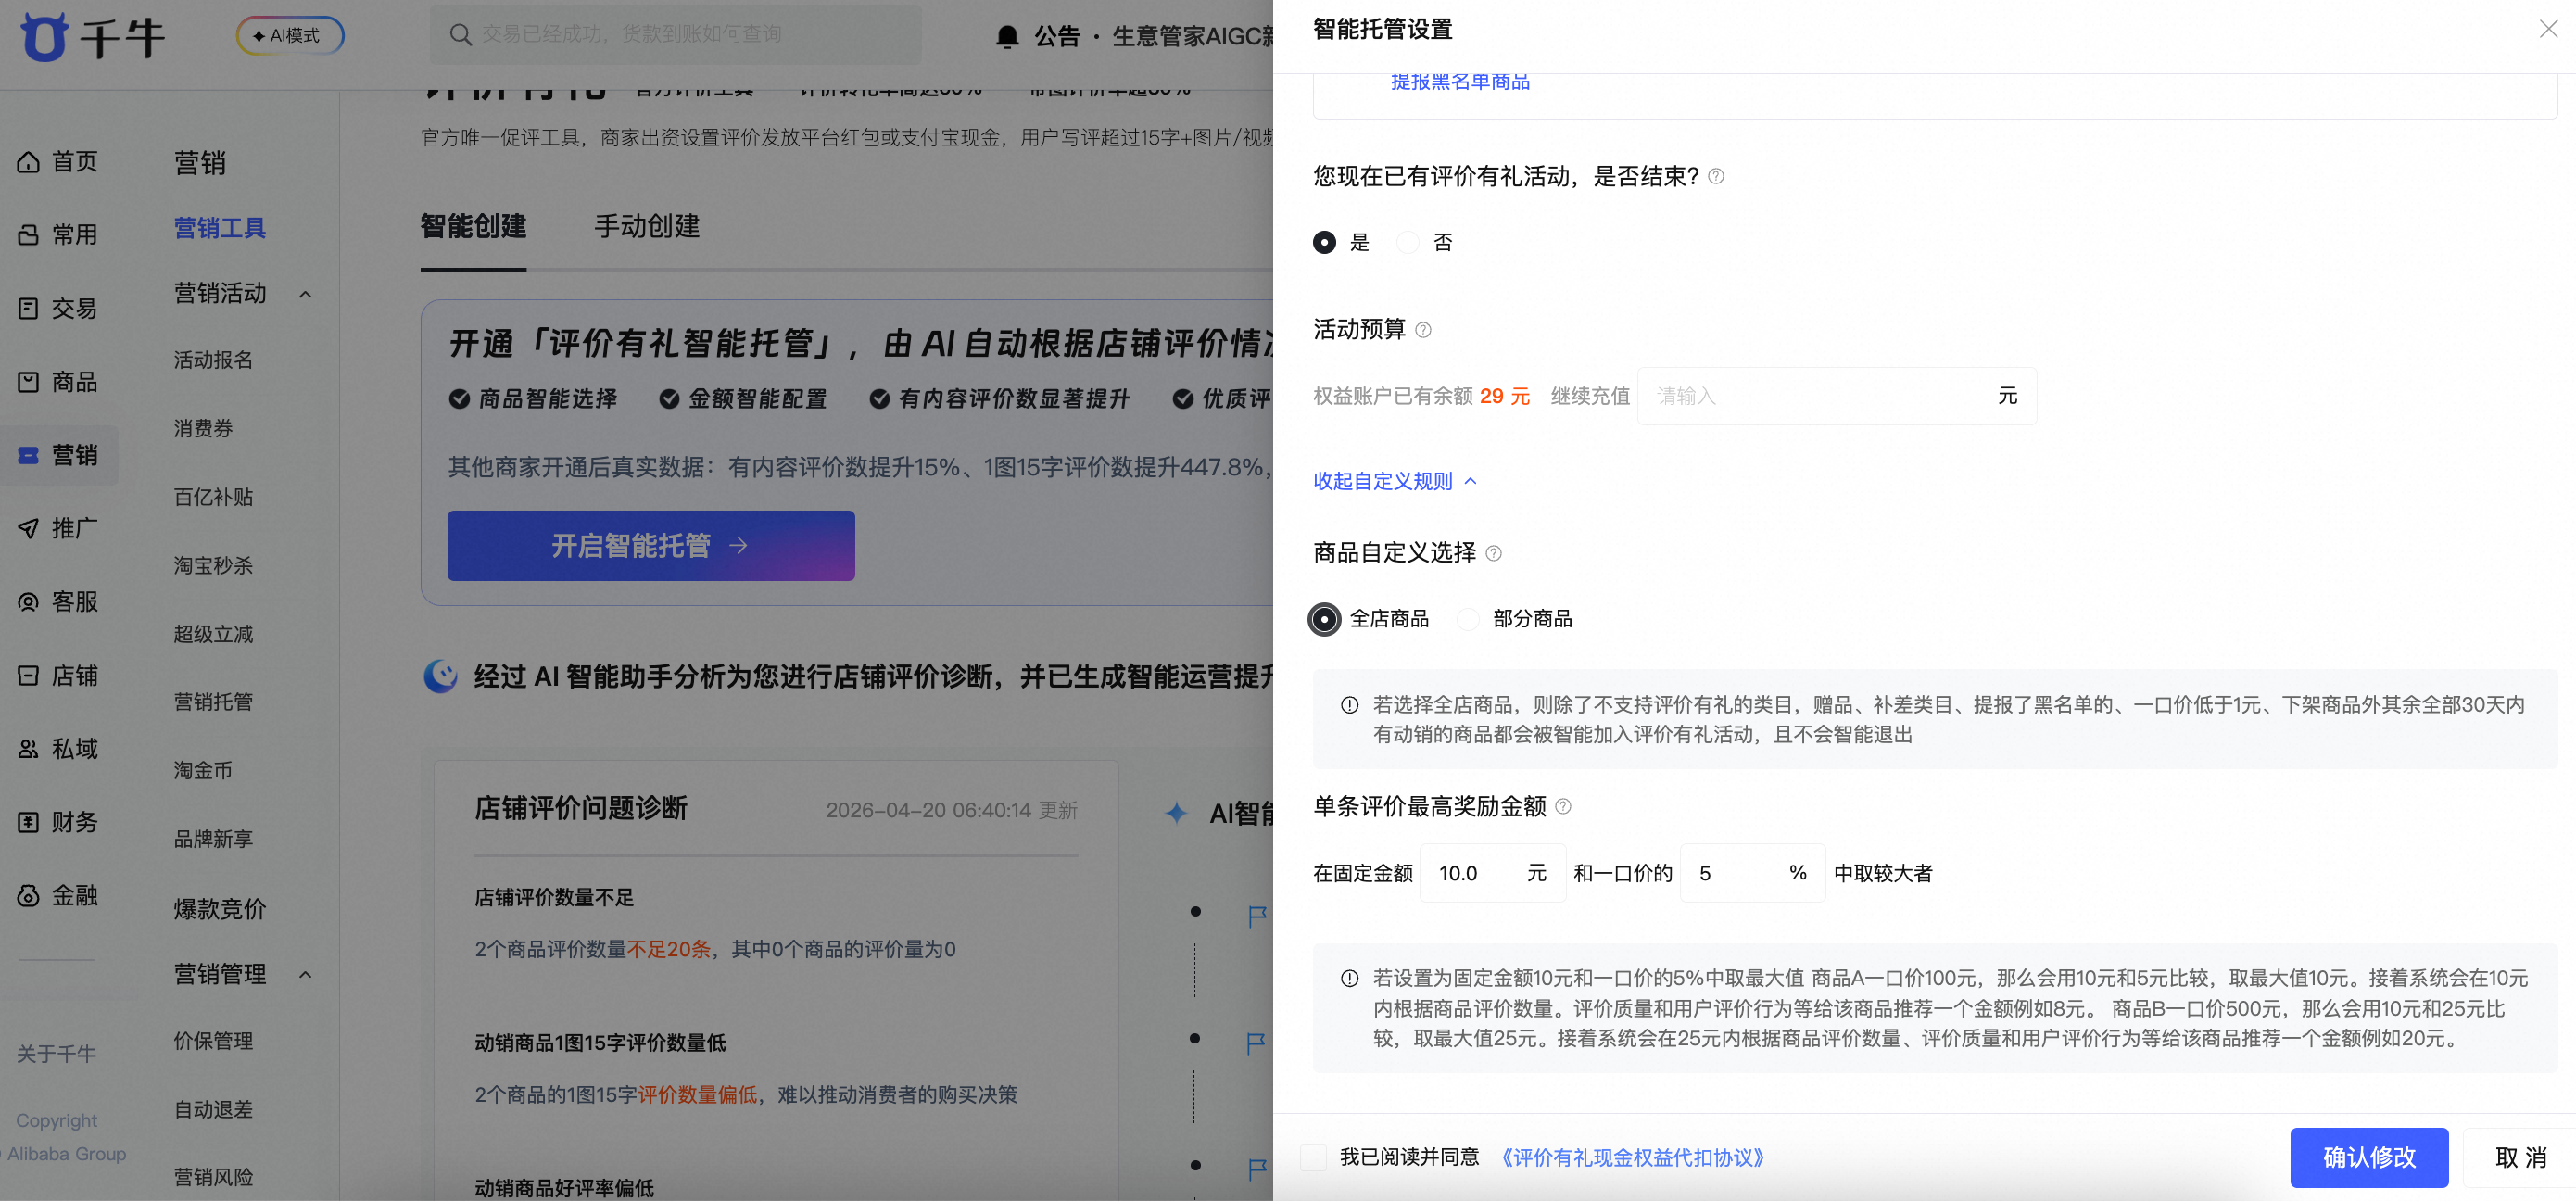The width and height of the screenshot is (2576, 1201).
Task: Click the 营销 sidebar icon
Action: click(28, 455)
